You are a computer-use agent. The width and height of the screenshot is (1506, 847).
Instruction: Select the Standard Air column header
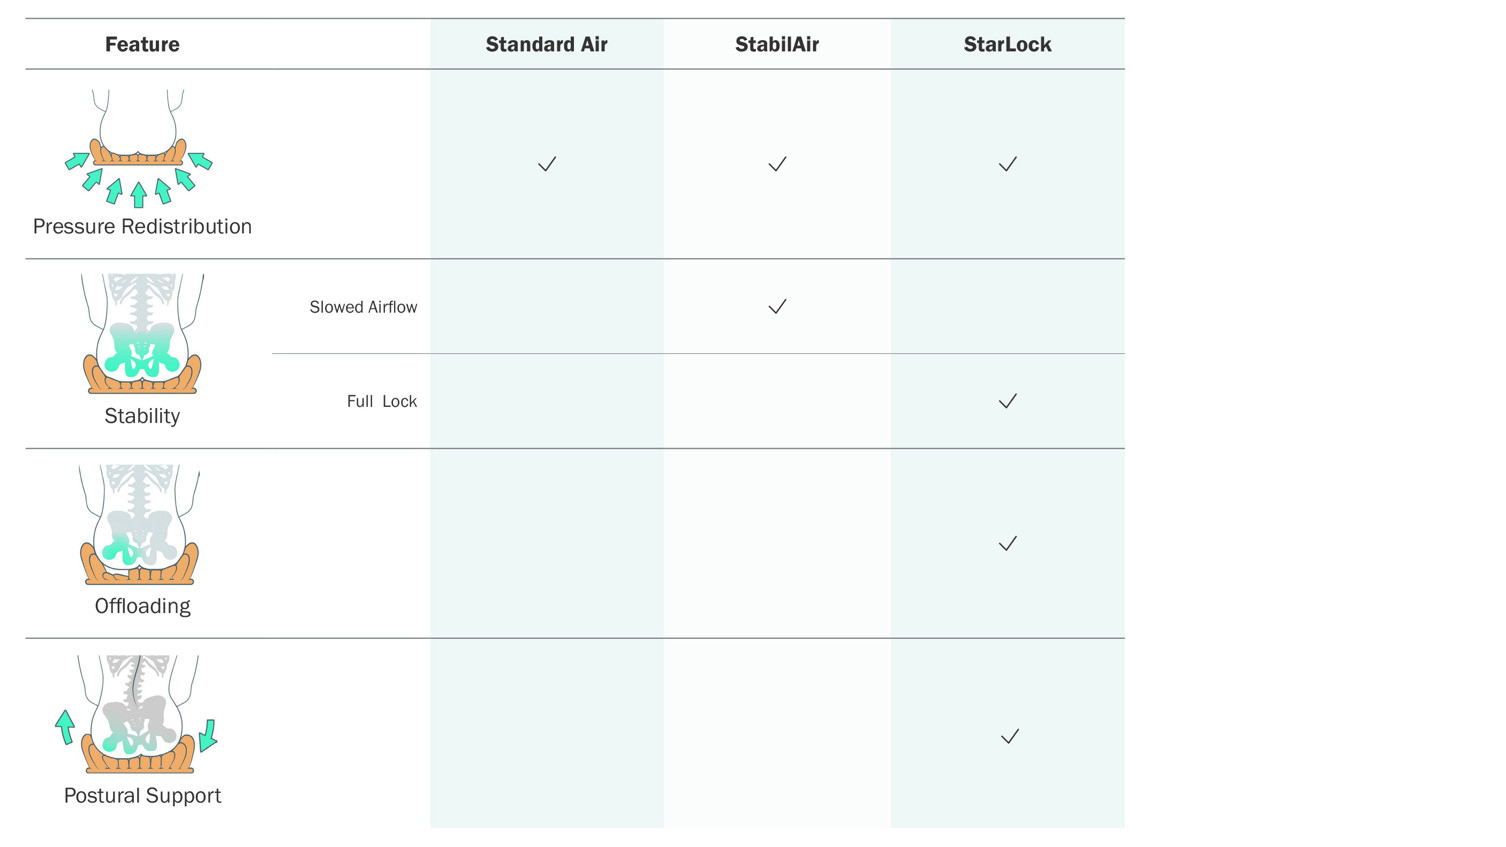click(x=546, y=44)
